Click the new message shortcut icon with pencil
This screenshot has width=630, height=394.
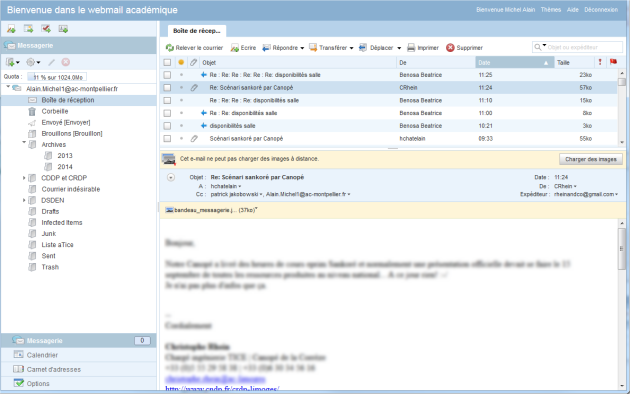click(11, 29)
